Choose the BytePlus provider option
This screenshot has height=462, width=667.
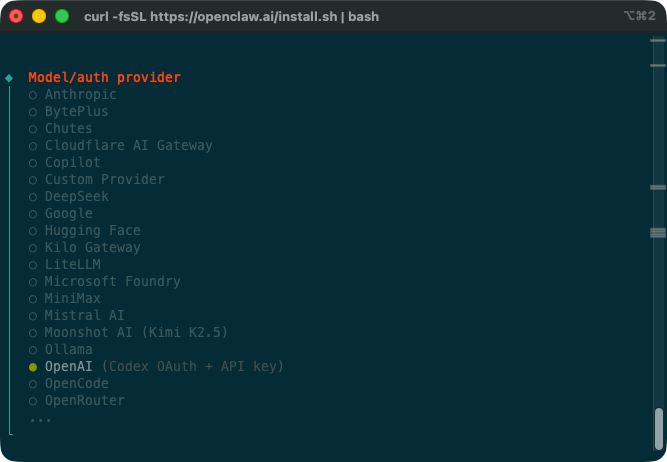(76, 112)
